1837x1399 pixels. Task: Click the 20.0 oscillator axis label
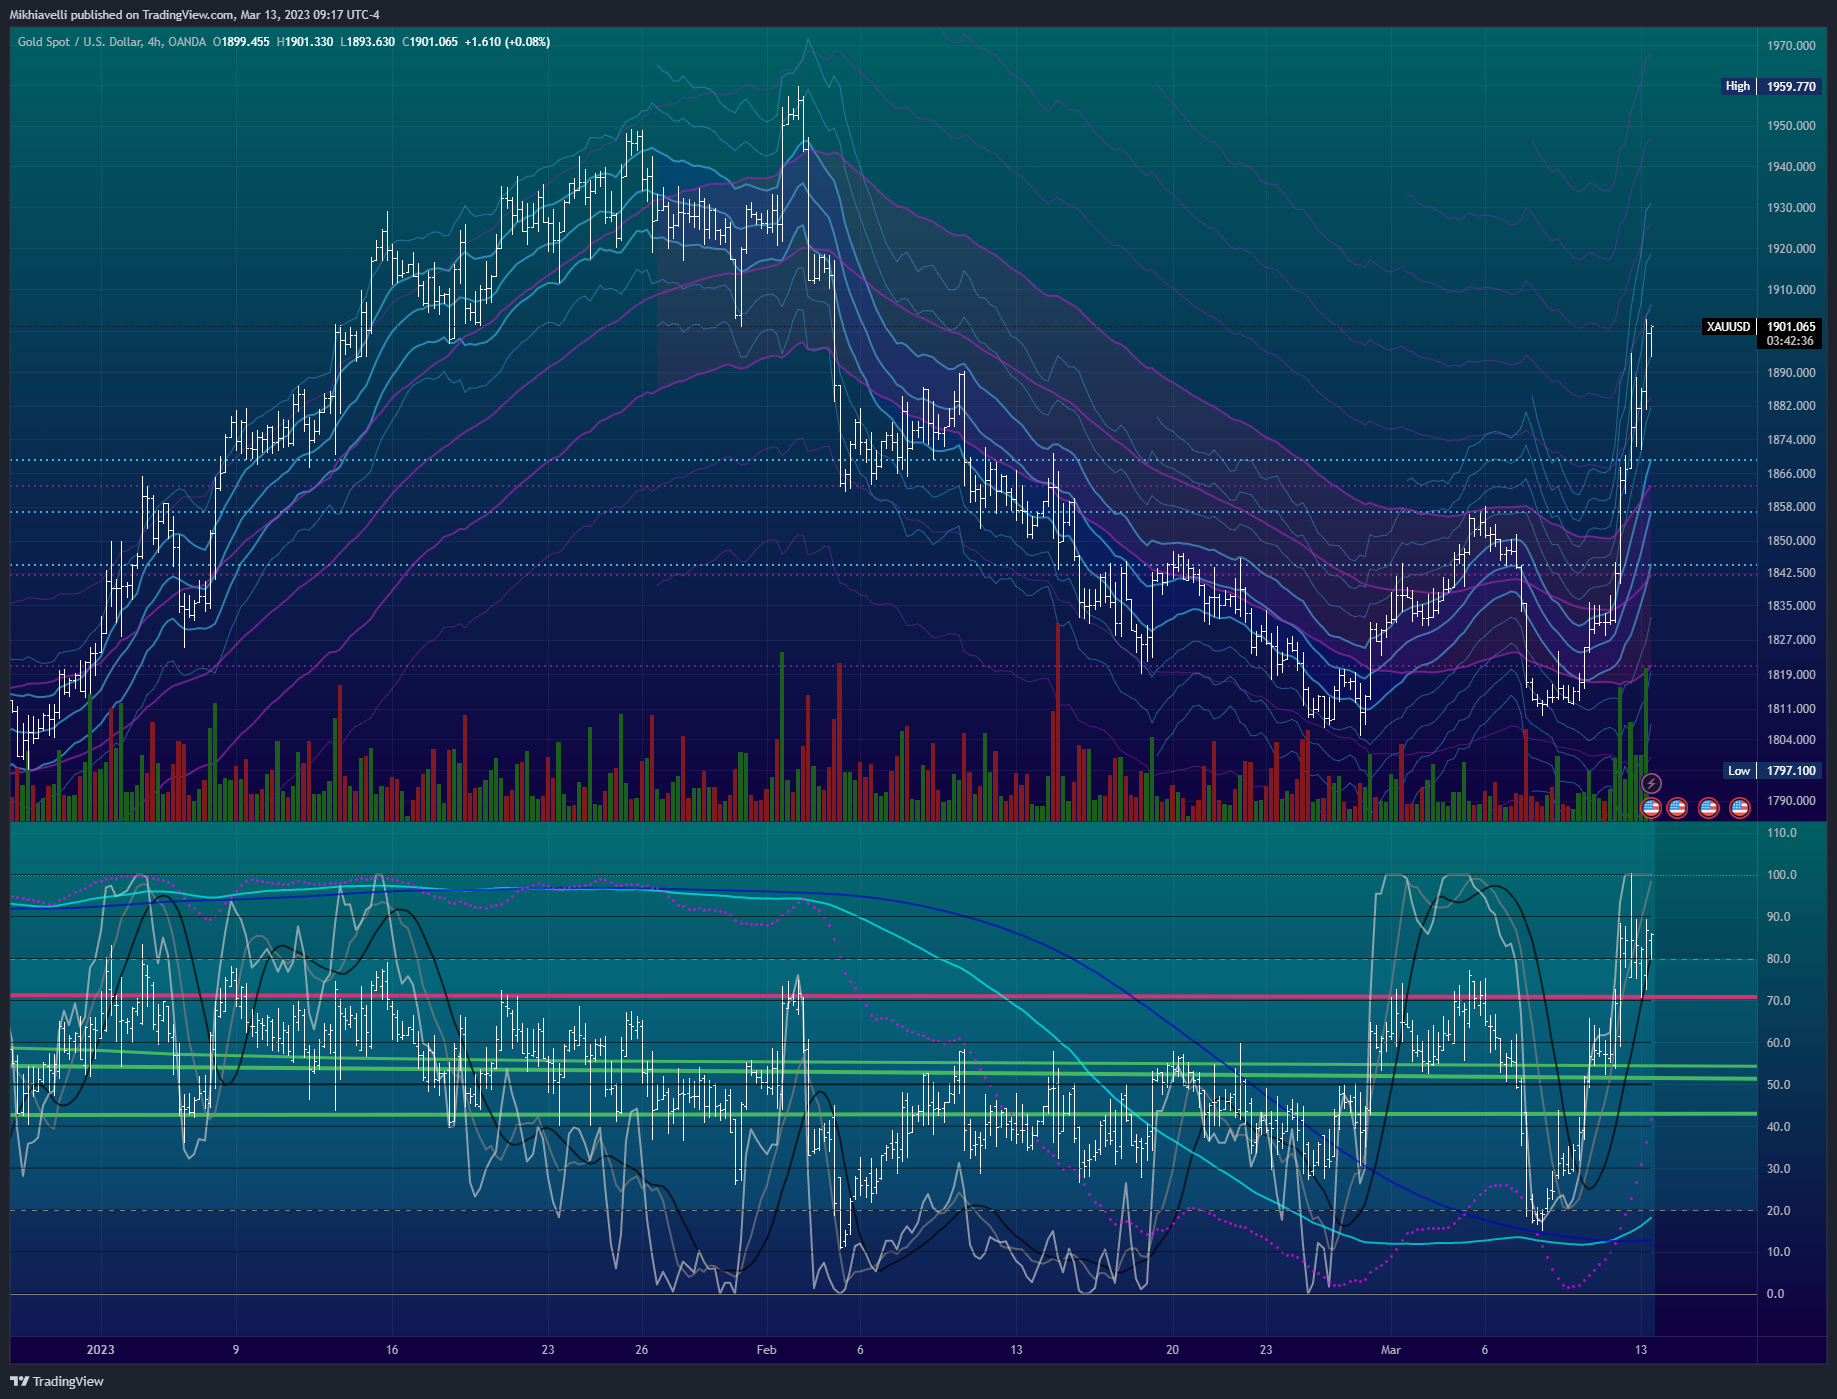[1778, 1211]
